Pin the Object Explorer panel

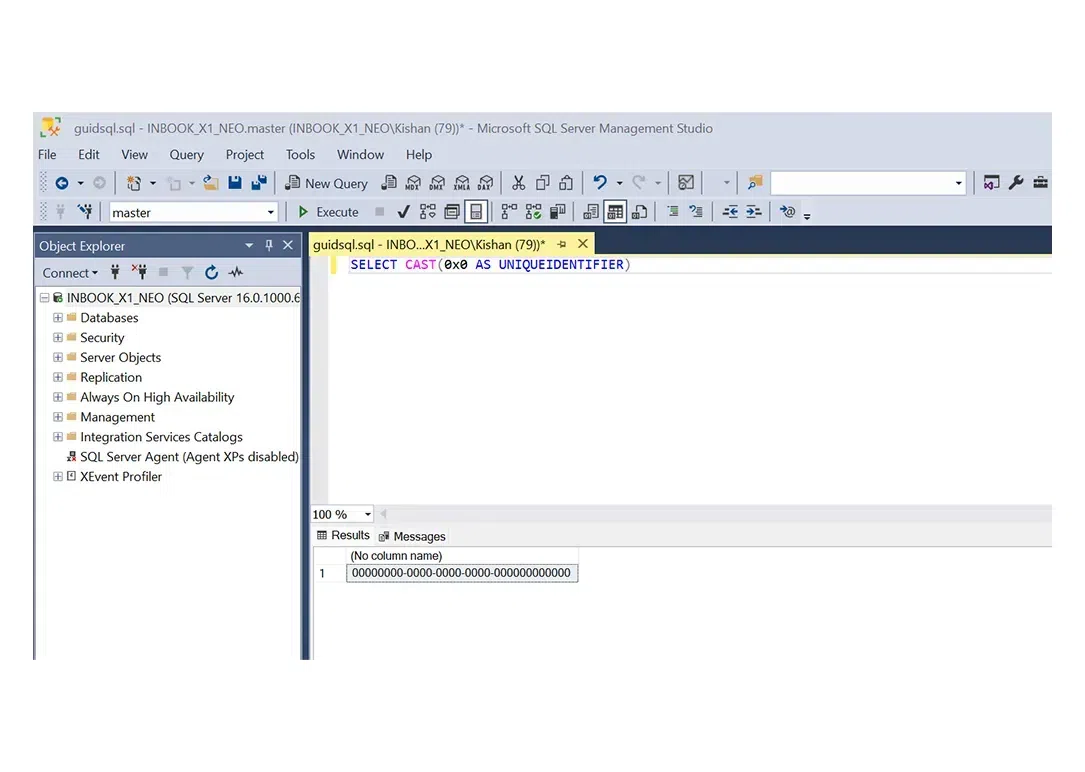268,245
